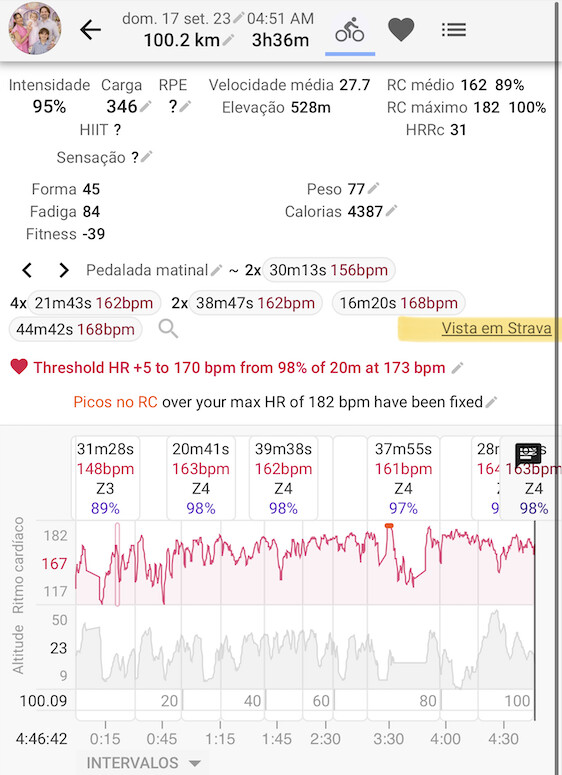Switch to the heart rate tab
This screenshot has width=562, height=775.
pos(401,30)
